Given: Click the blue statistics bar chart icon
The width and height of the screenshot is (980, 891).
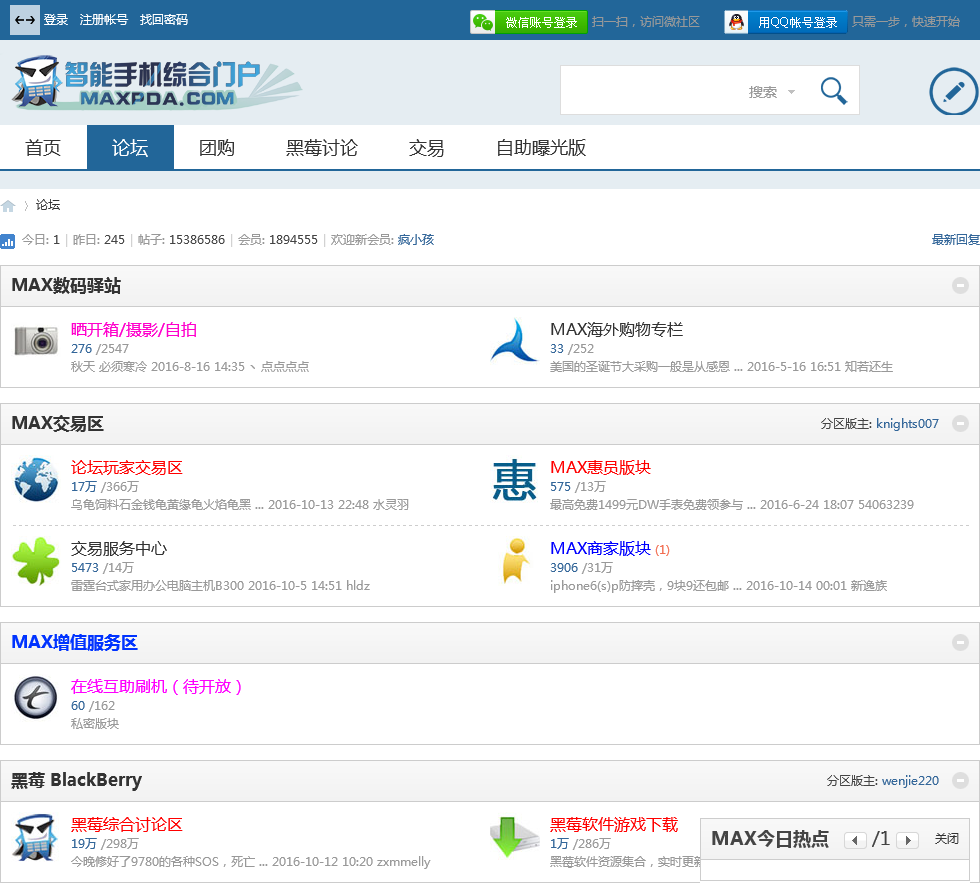Looking at the screenshot, I should 8,241.
